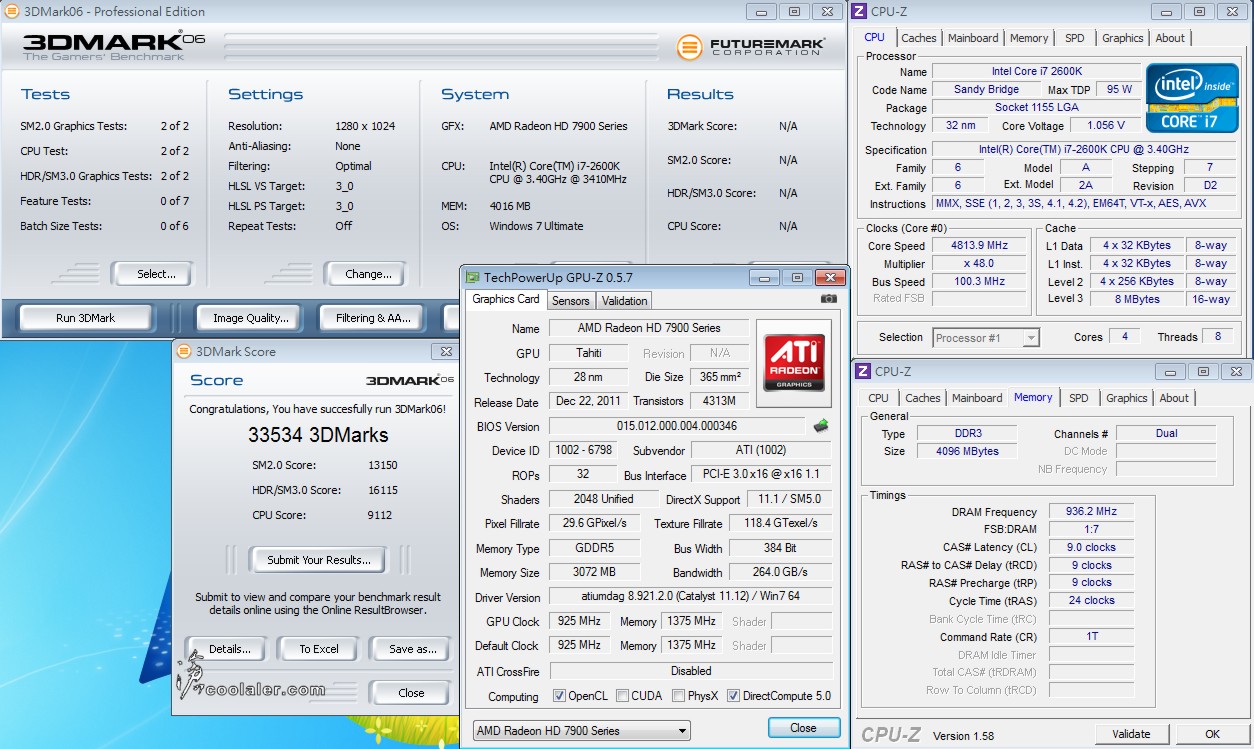Click the Run 3DMark button
The height and width of the screenshot is (749, 1254).
[85, 318]
